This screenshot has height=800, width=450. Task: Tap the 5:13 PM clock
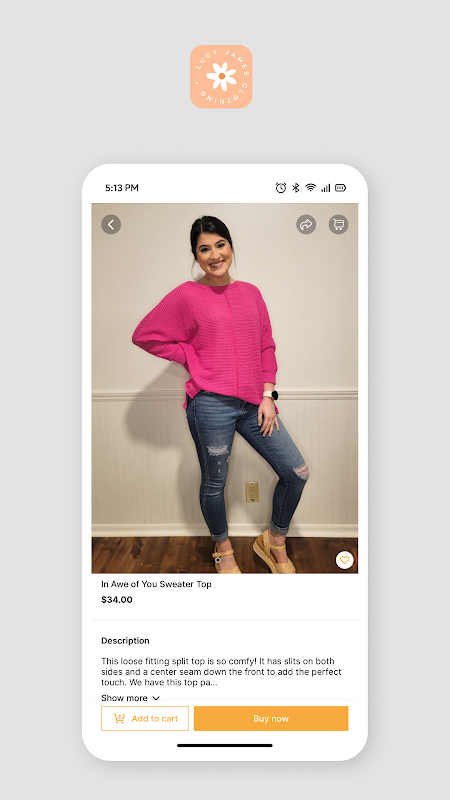click(x=122, y=188)
